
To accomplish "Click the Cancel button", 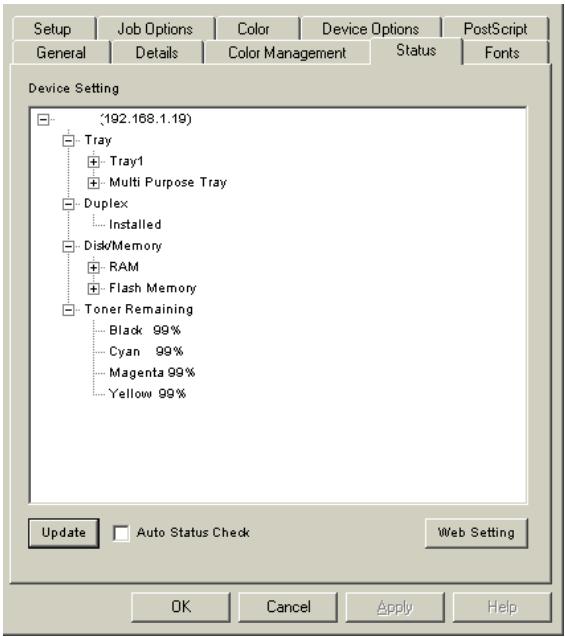I will click(x=288, y=607).
